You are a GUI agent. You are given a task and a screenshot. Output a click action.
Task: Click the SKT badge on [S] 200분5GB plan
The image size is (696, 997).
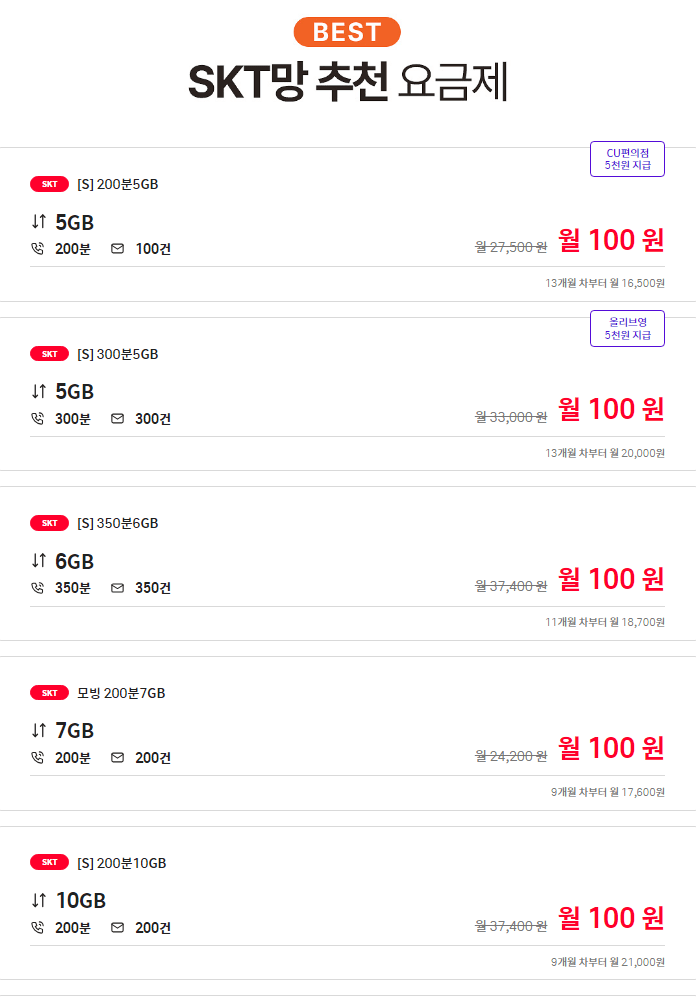(48, 184)
